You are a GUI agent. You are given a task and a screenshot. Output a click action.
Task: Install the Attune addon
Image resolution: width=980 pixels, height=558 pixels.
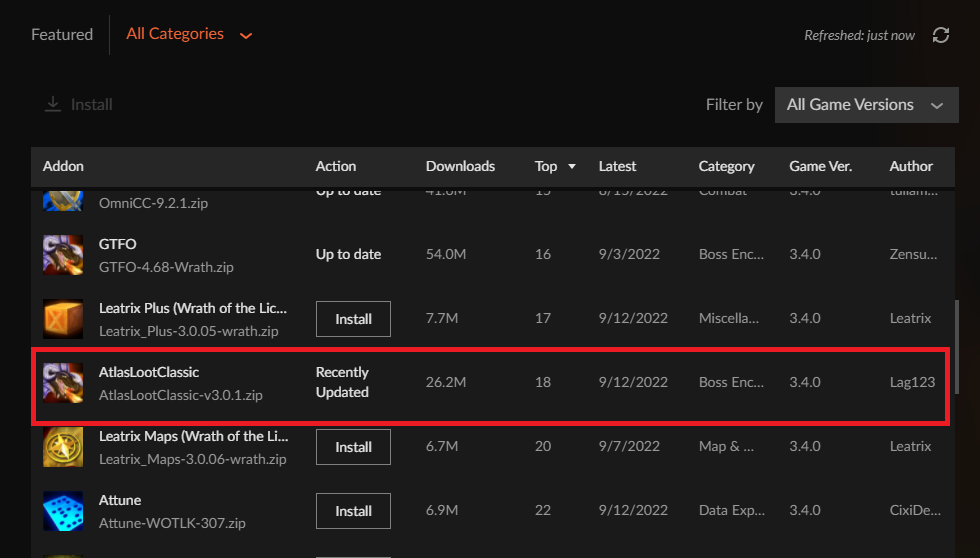pyautogui.click(x=353, y=511)
